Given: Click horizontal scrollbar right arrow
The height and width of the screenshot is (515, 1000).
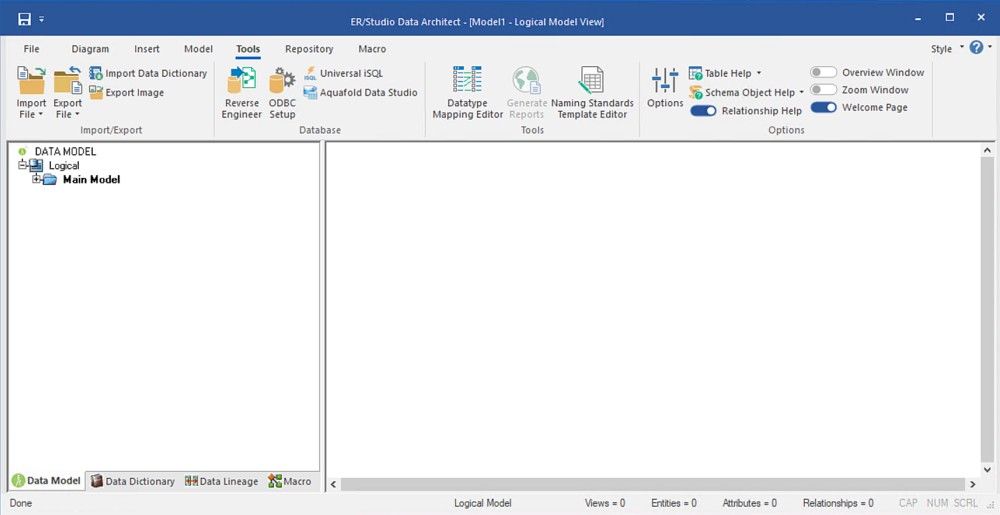Looking at the screenshot, I should pyautogui.click(x=973, y=484).
